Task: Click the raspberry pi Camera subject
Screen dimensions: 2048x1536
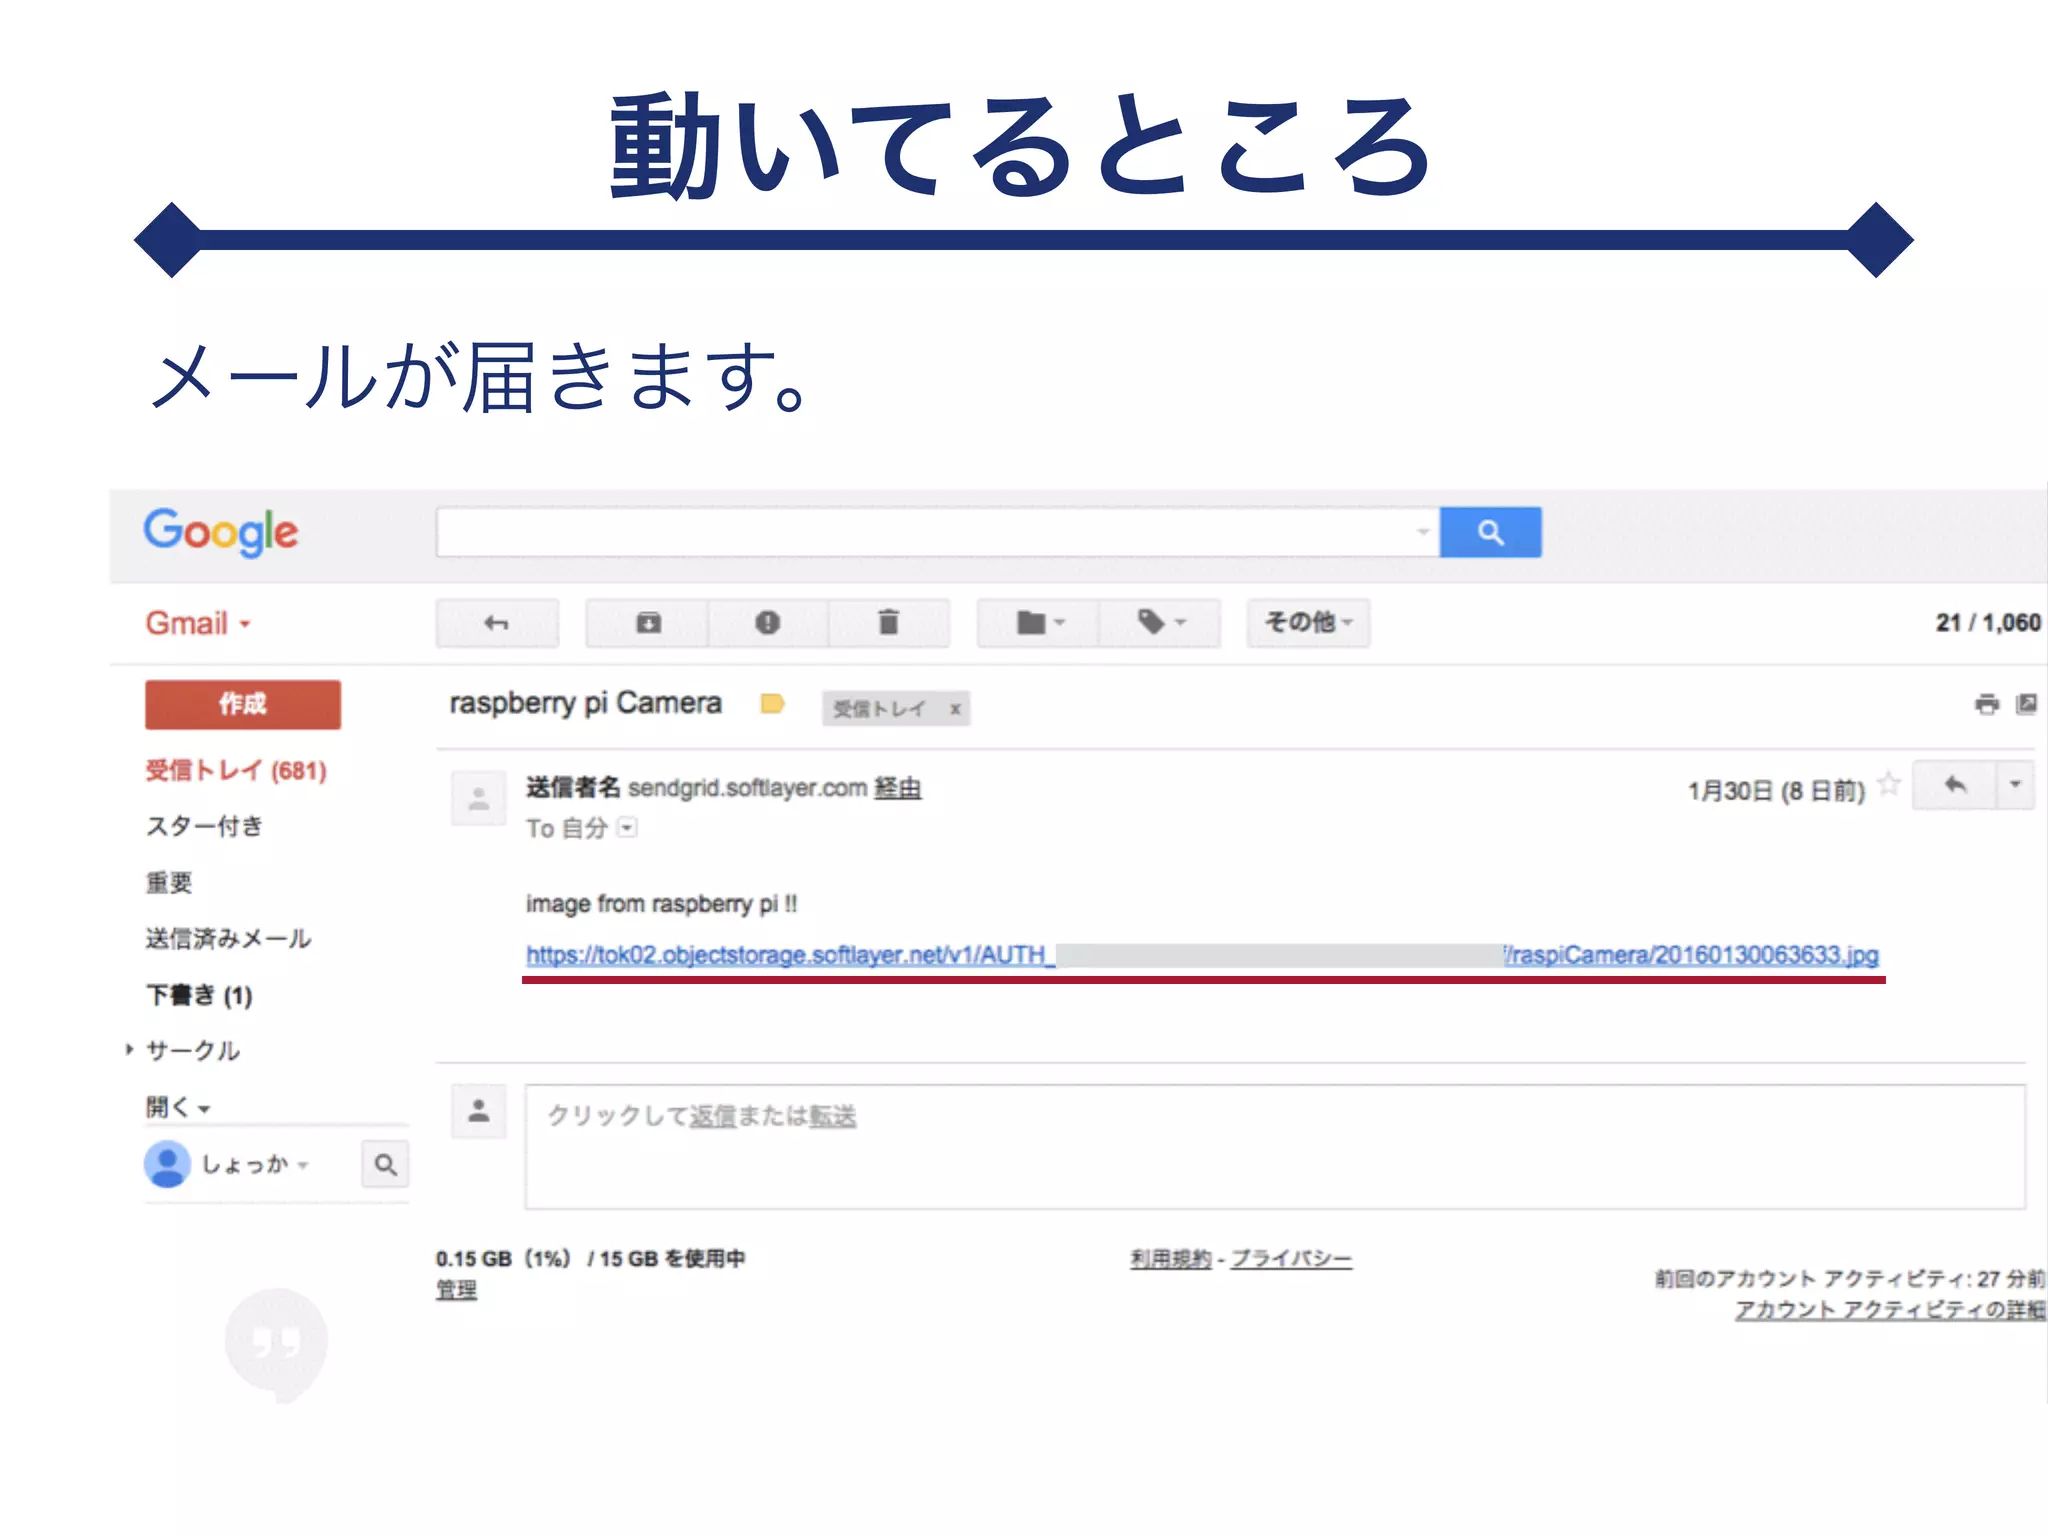Action: (x=586, y=703)
